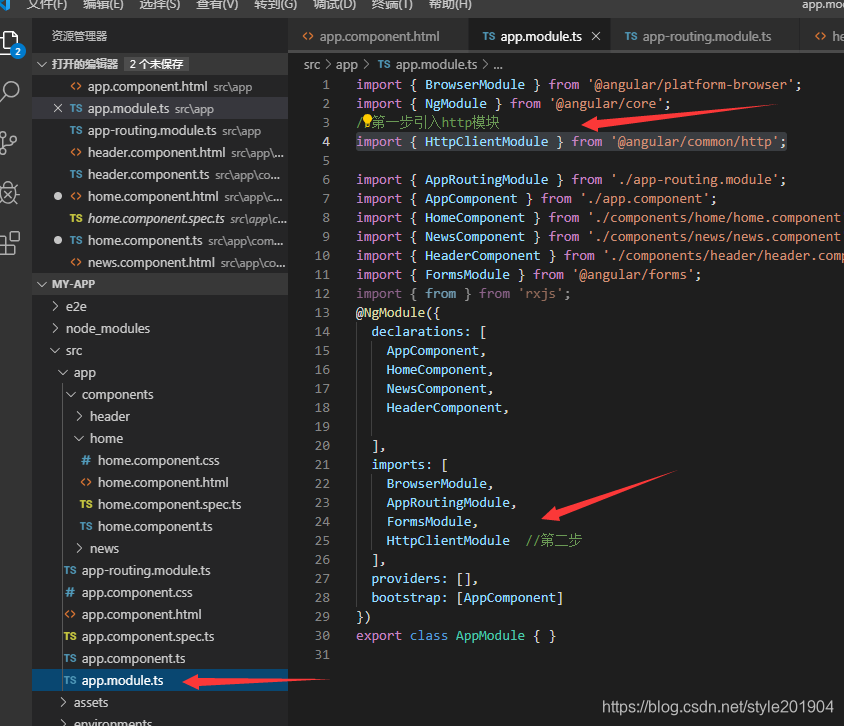Open the Explorer view in the activity bar
844x726 pixels.
pyautogui.click(x=13, y=43)
